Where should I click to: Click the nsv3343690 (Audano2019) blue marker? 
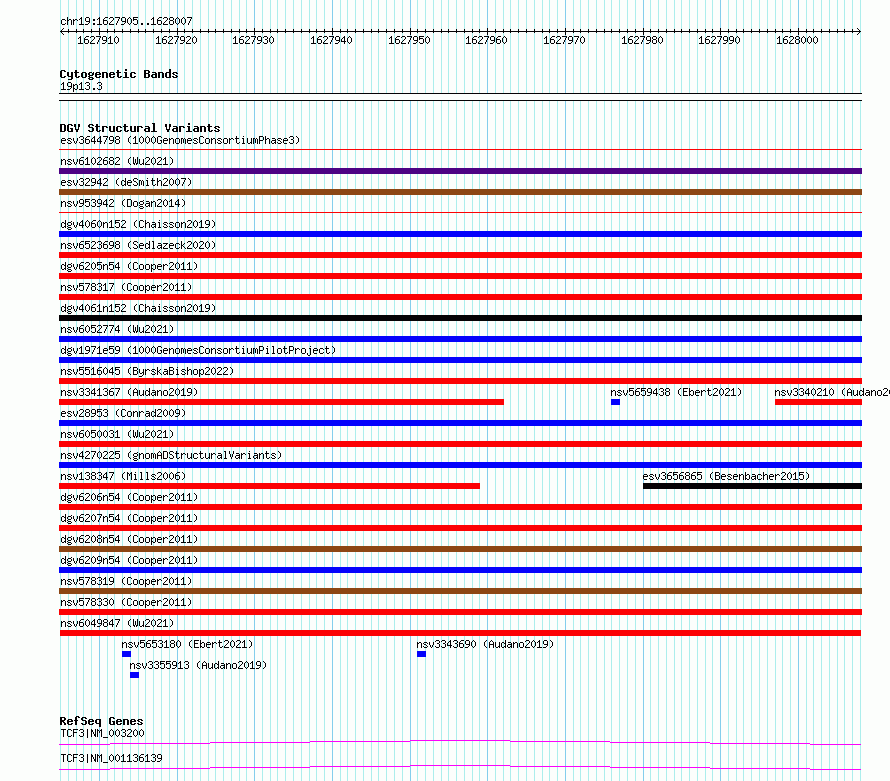tap(421, 654)
